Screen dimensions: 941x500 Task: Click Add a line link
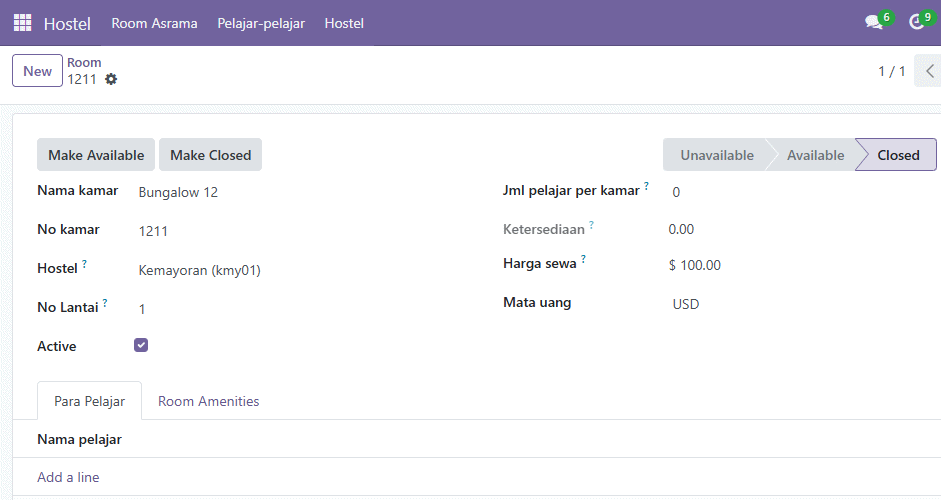68,477
